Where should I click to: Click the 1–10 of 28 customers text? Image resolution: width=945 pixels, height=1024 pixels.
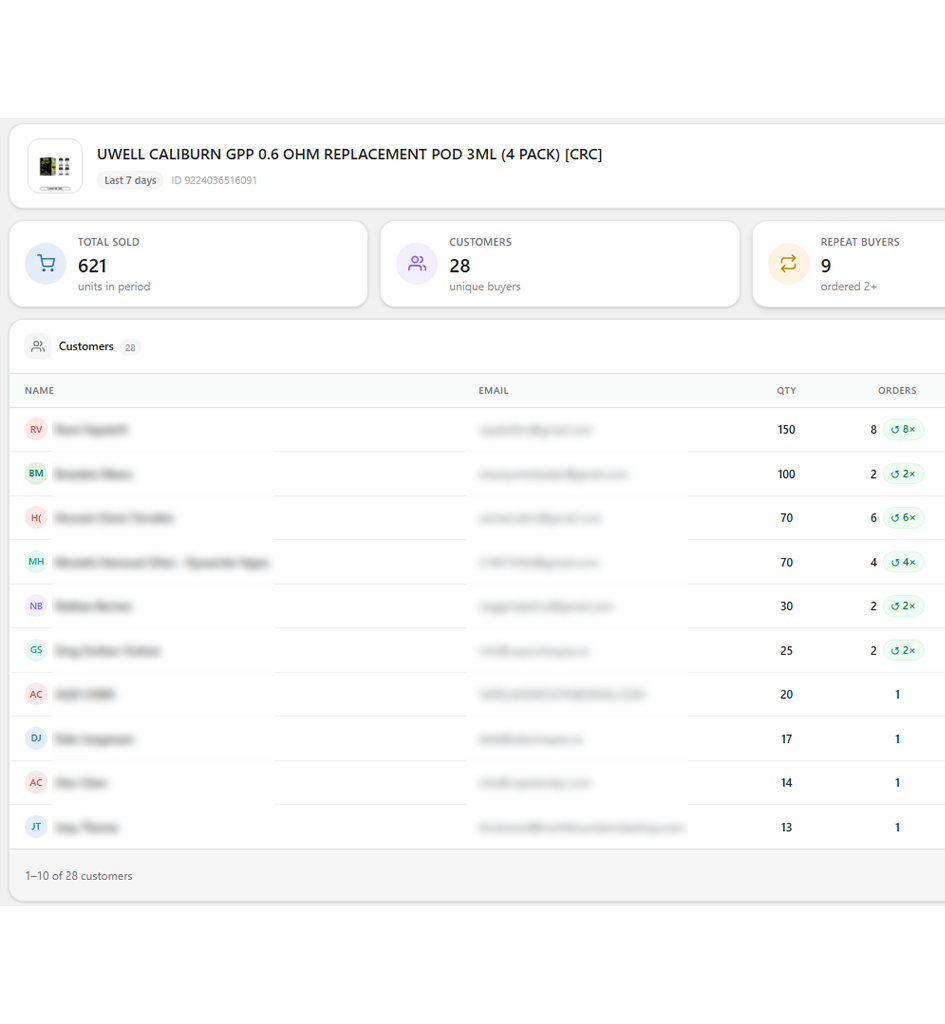(78, 876)
